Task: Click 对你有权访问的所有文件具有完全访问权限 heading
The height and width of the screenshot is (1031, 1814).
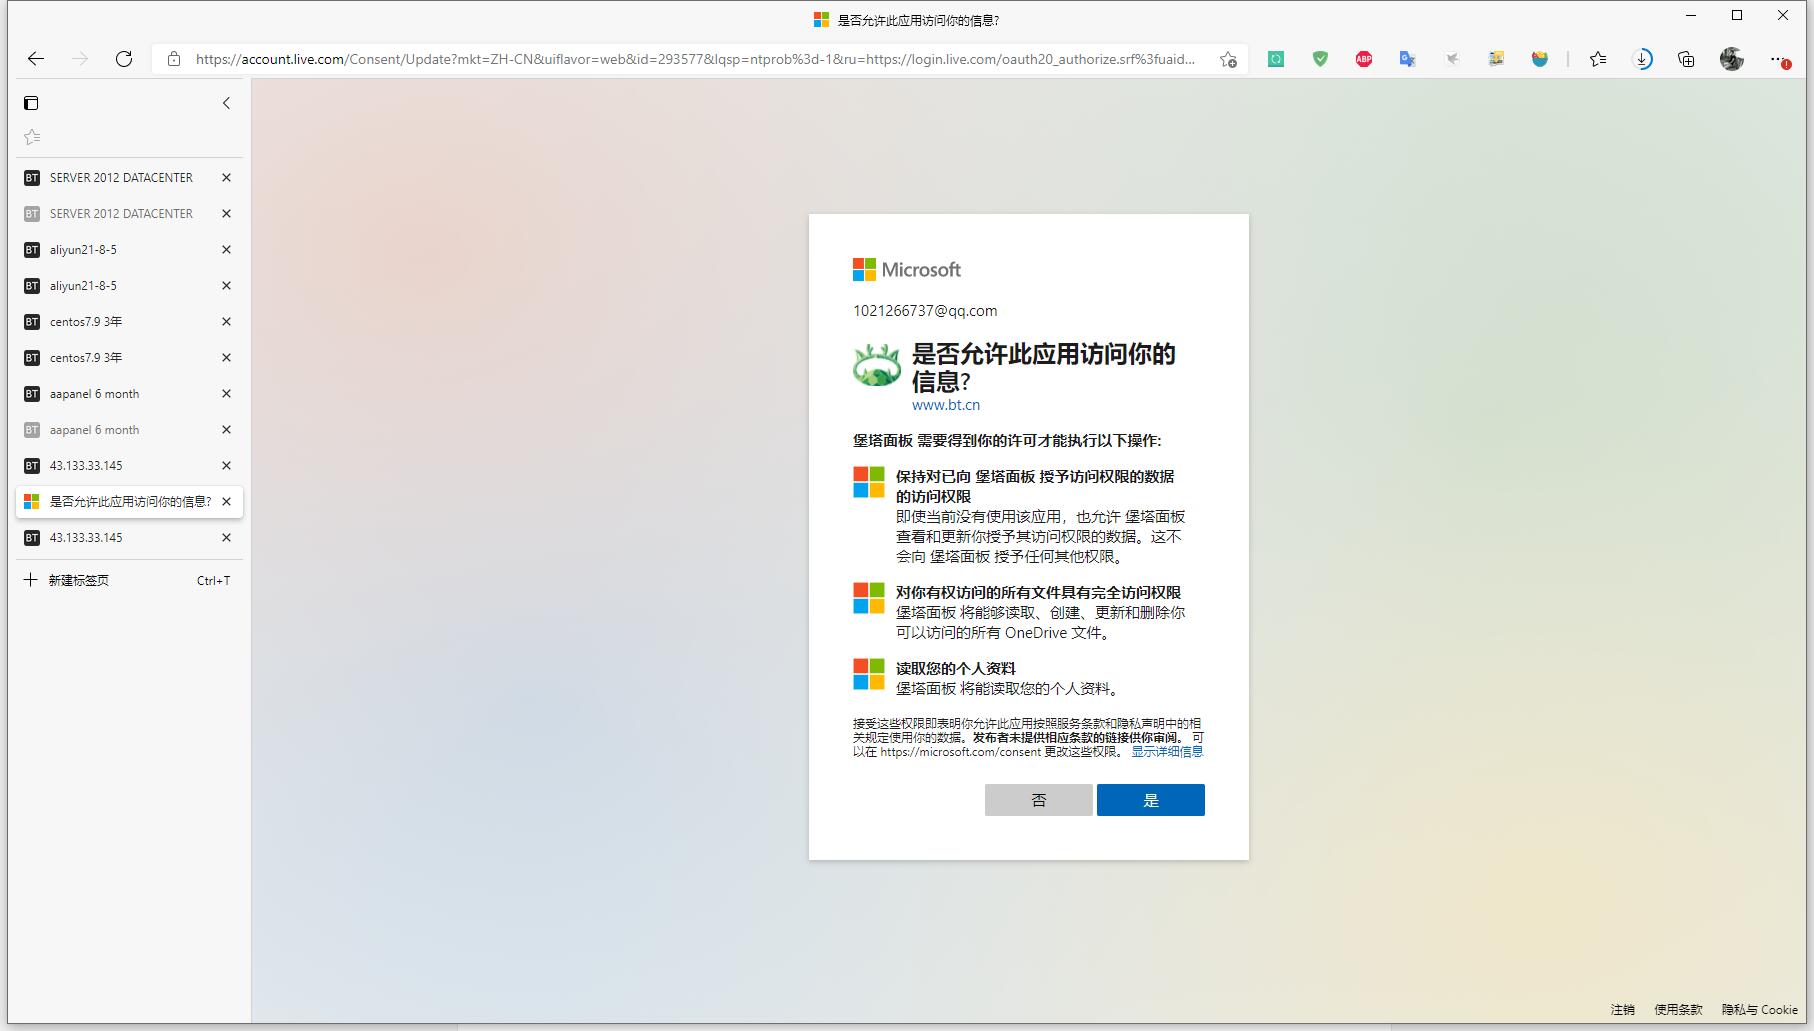Action: (x=1038, y=592)
